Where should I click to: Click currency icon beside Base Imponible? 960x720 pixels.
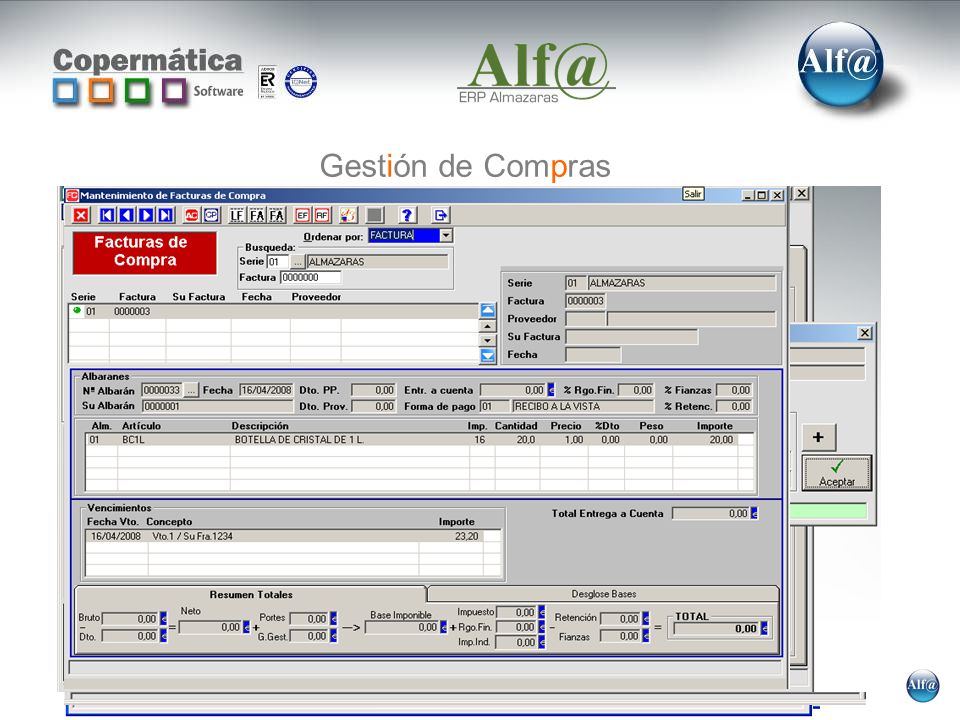(443, 627)
